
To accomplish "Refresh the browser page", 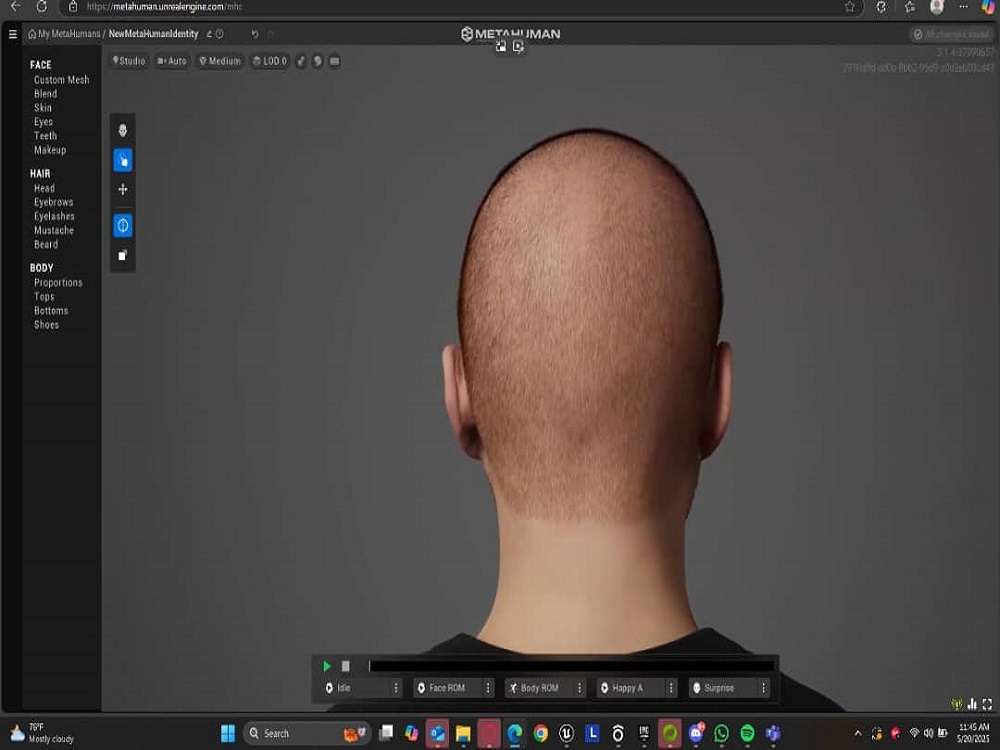I will click(x=41, y=6).
